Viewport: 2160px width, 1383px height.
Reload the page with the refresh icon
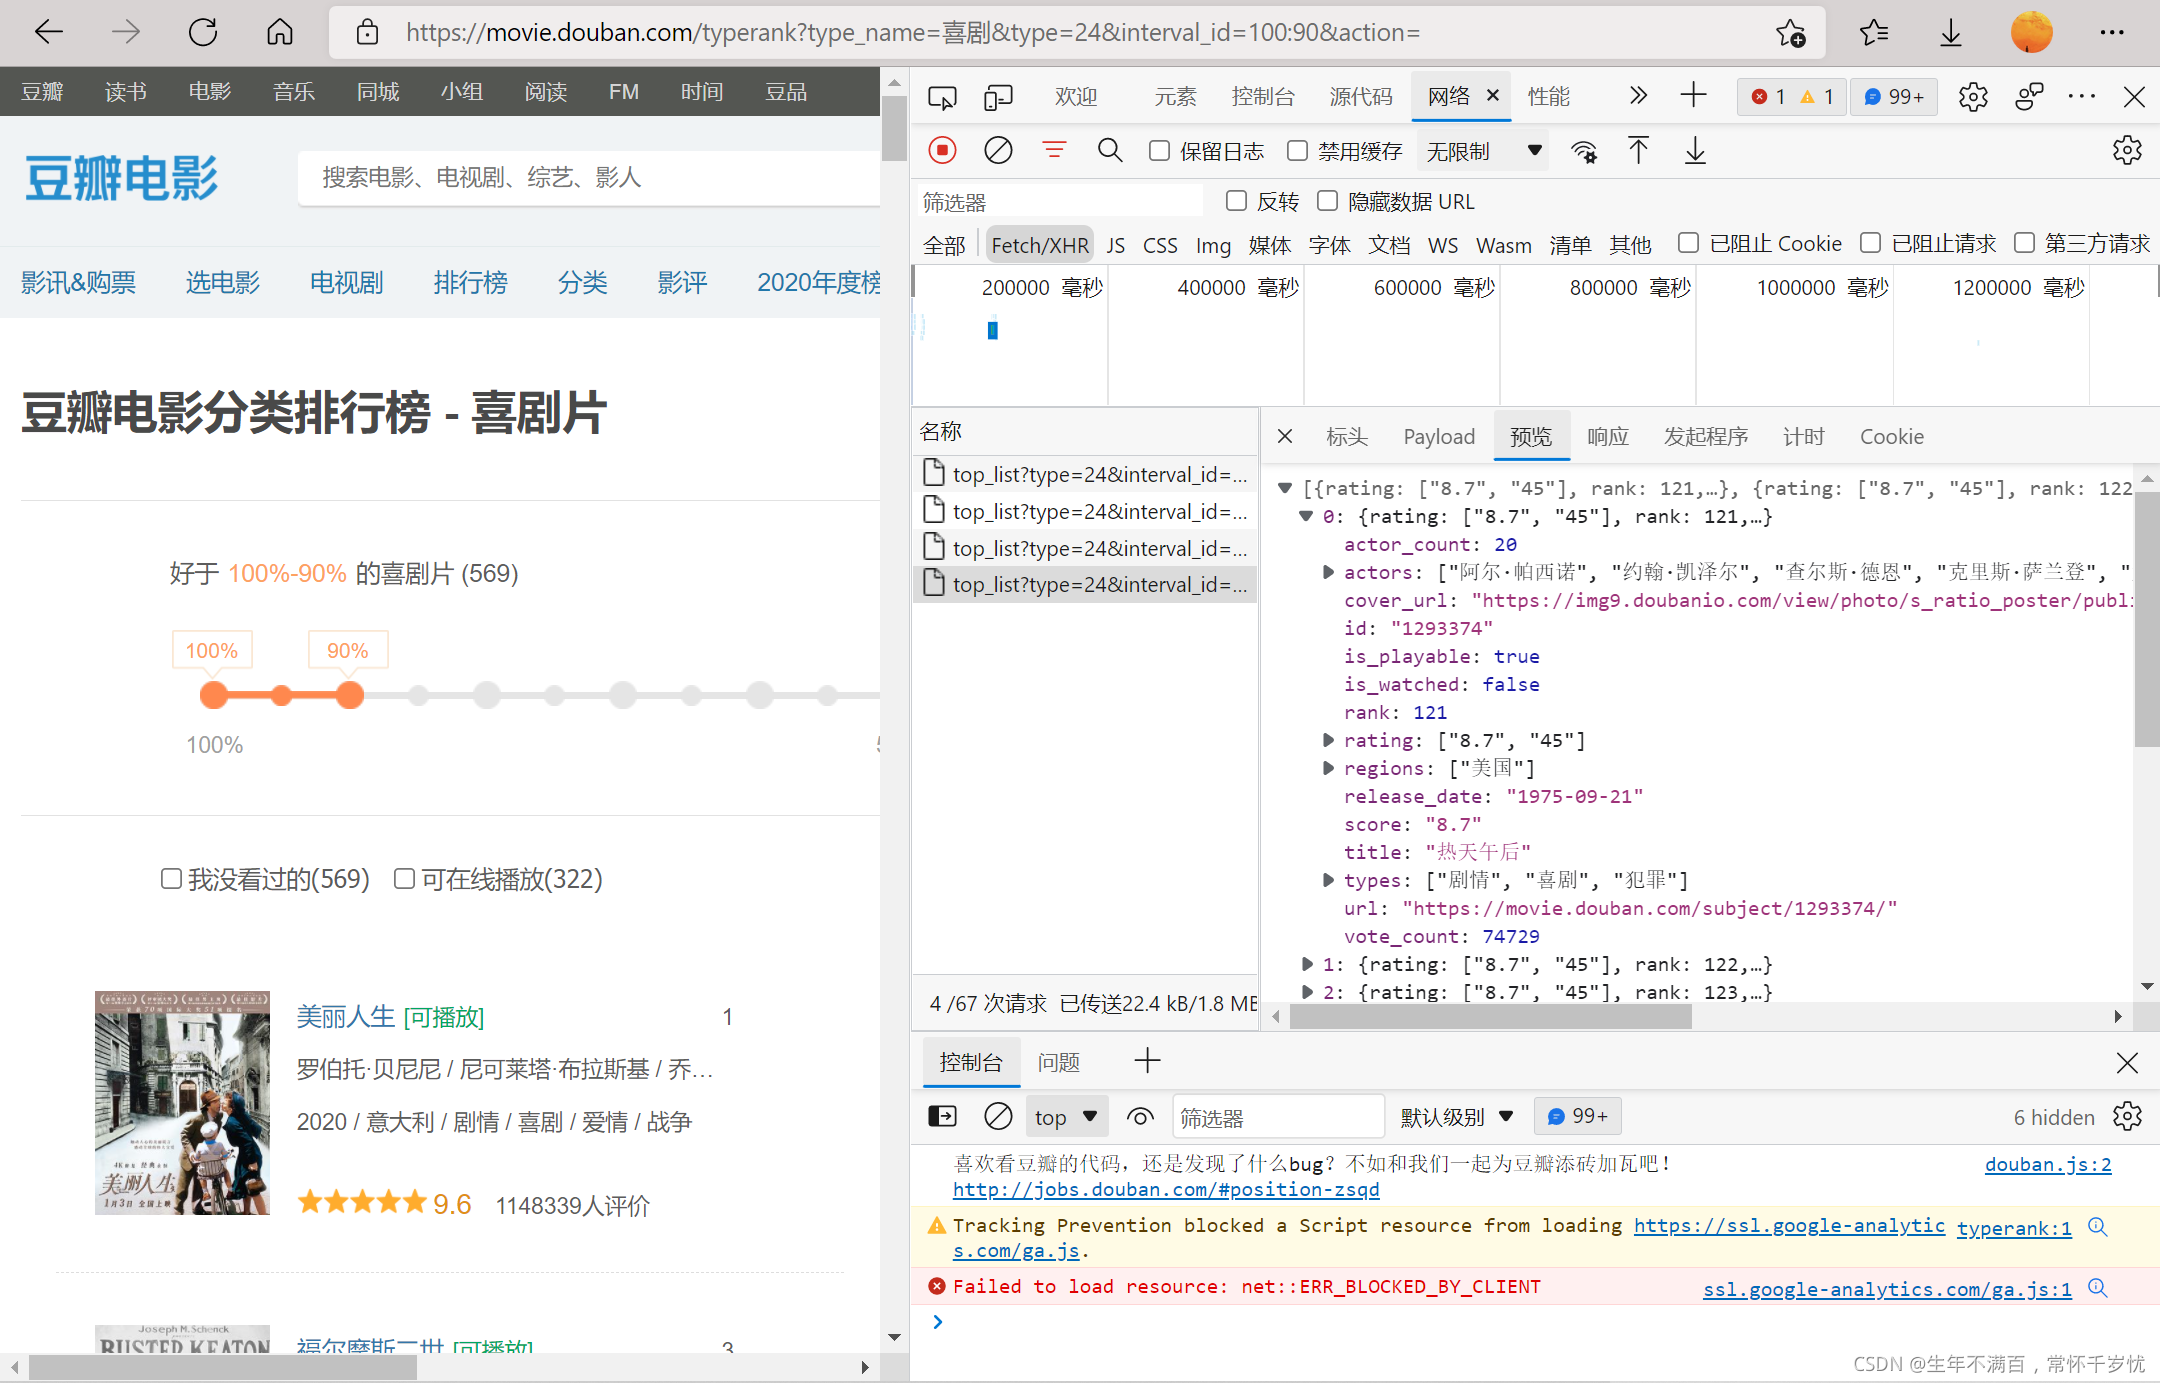tap(203, 32)
